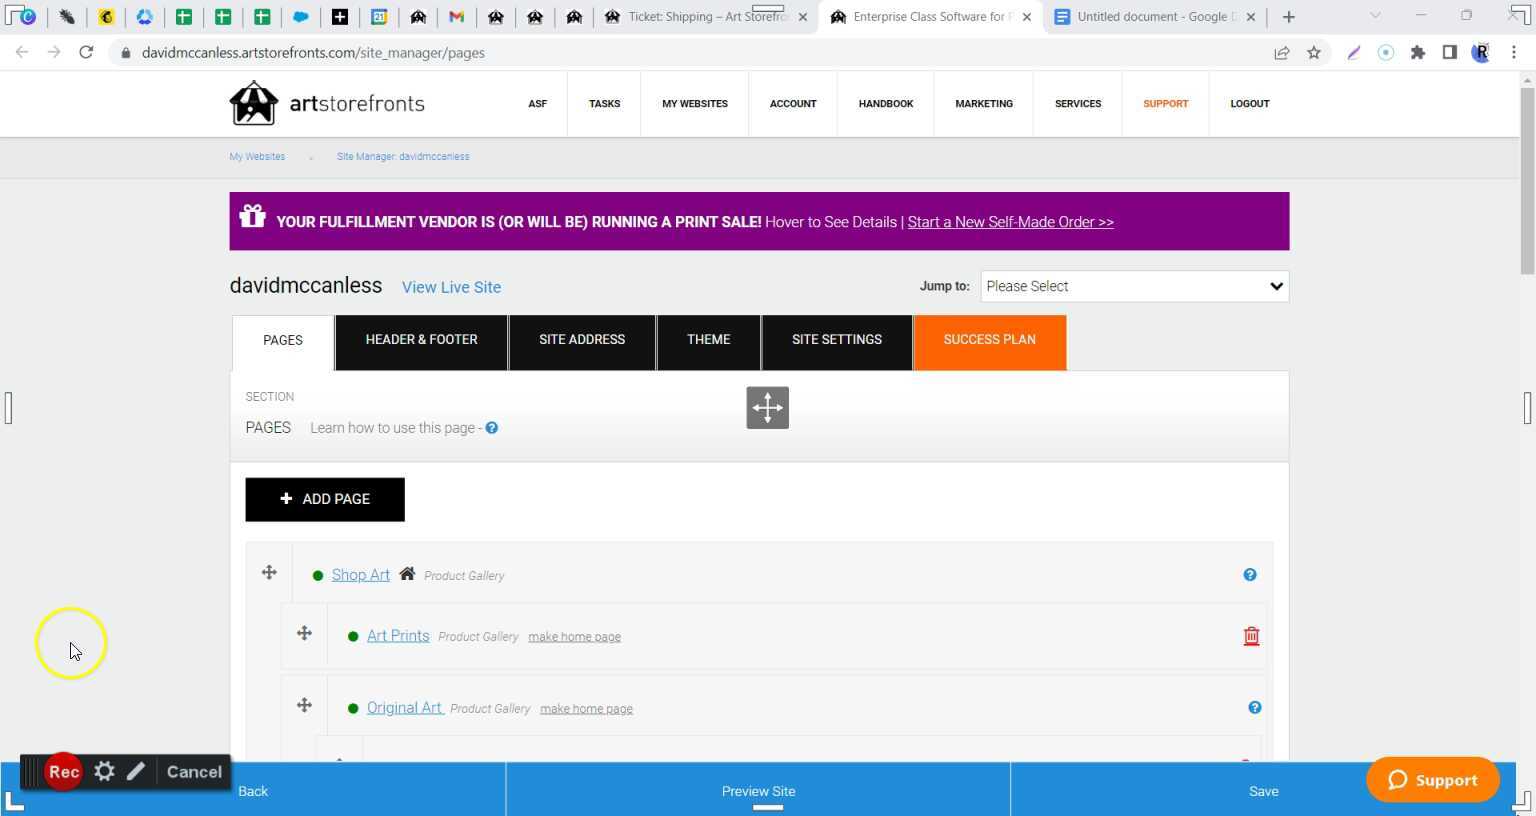Viewport: 1536px width, 816px height.
Task: Click the pencil annotation toggle in the Rec toolbar
Action: [x=137, y=771]
